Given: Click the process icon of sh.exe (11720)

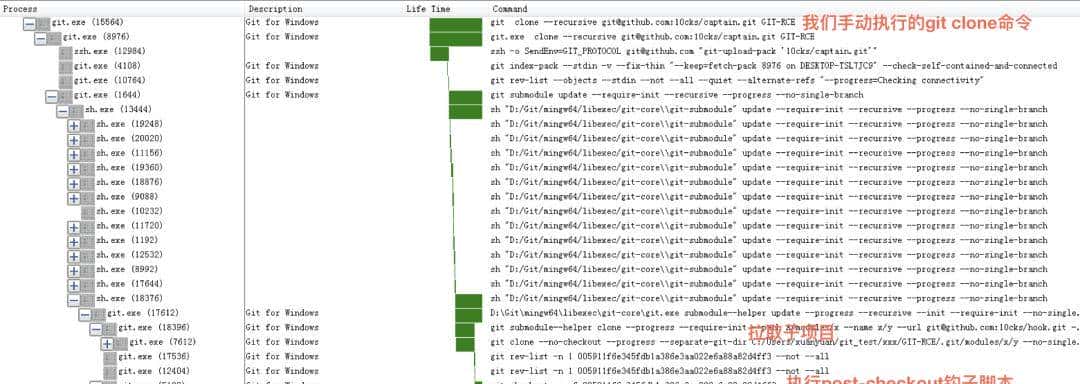Looking at the screenshot, I should pyautogui.click(x=87, y=226).
